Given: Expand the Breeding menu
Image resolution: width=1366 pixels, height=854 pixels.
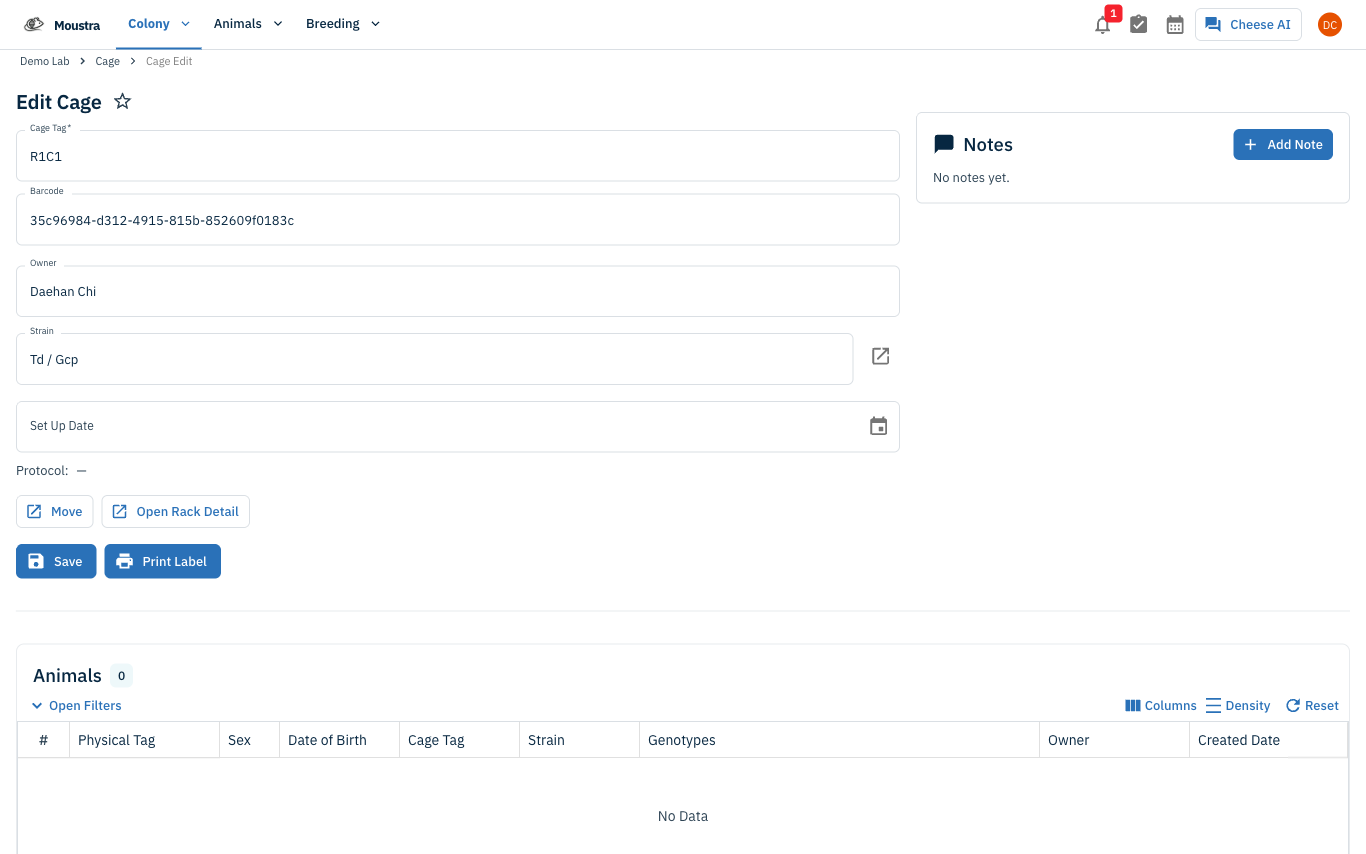Looking at the screenshot, I should pyautogui.click(x=343, y=24).
